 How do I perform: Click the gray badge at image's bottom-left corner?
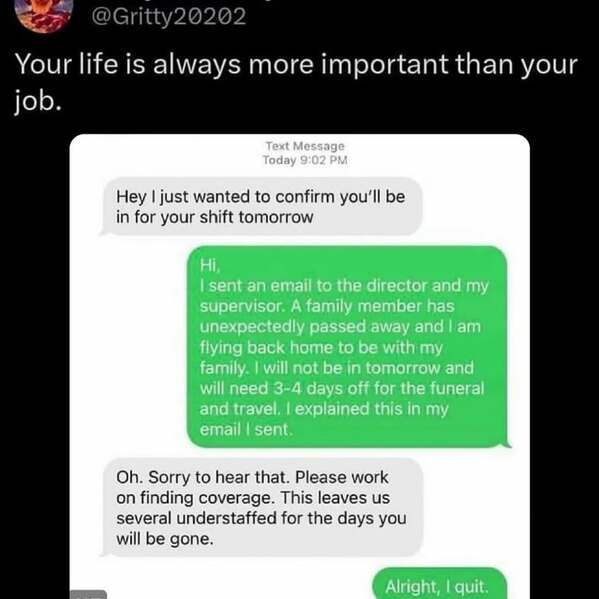click(x=89, y=594)
